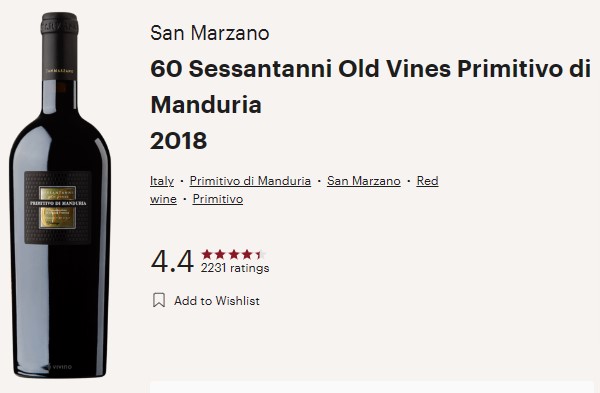This screenshot has width=600, height=393.
Task: Open the Italy country link
Action: (x=162, y=181)
